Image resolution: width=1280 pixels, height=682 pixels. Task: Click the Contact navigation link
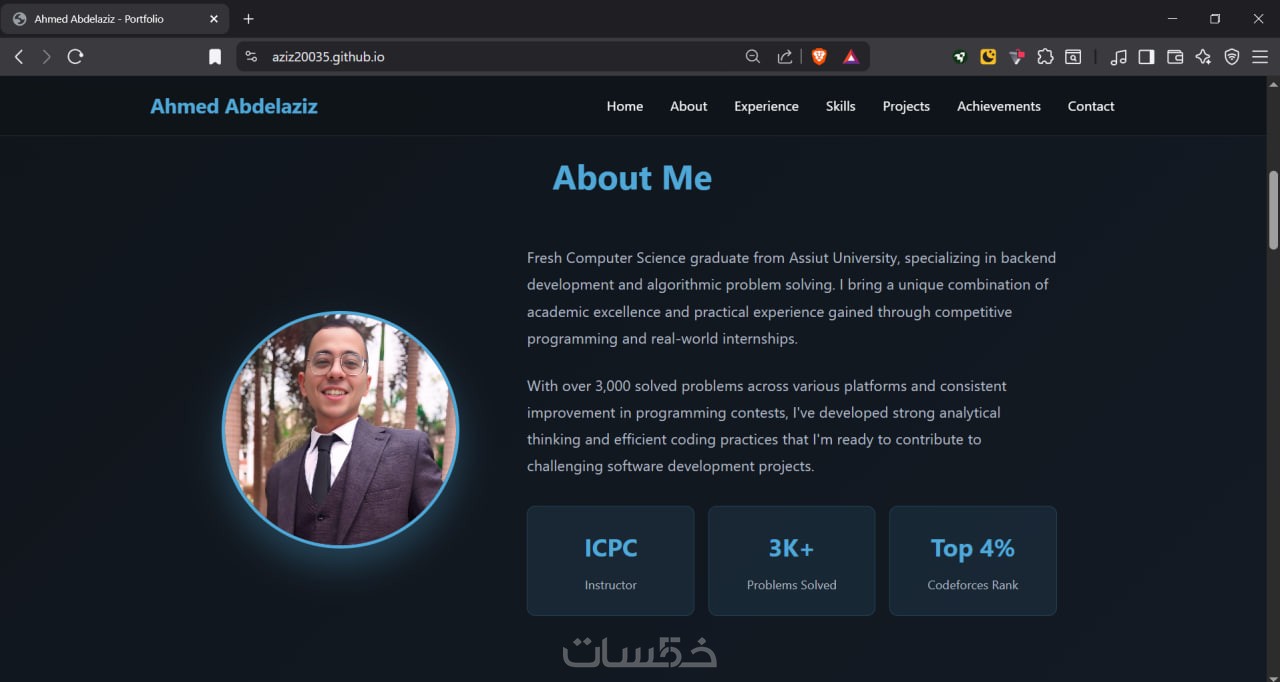tap(1091, 106)
